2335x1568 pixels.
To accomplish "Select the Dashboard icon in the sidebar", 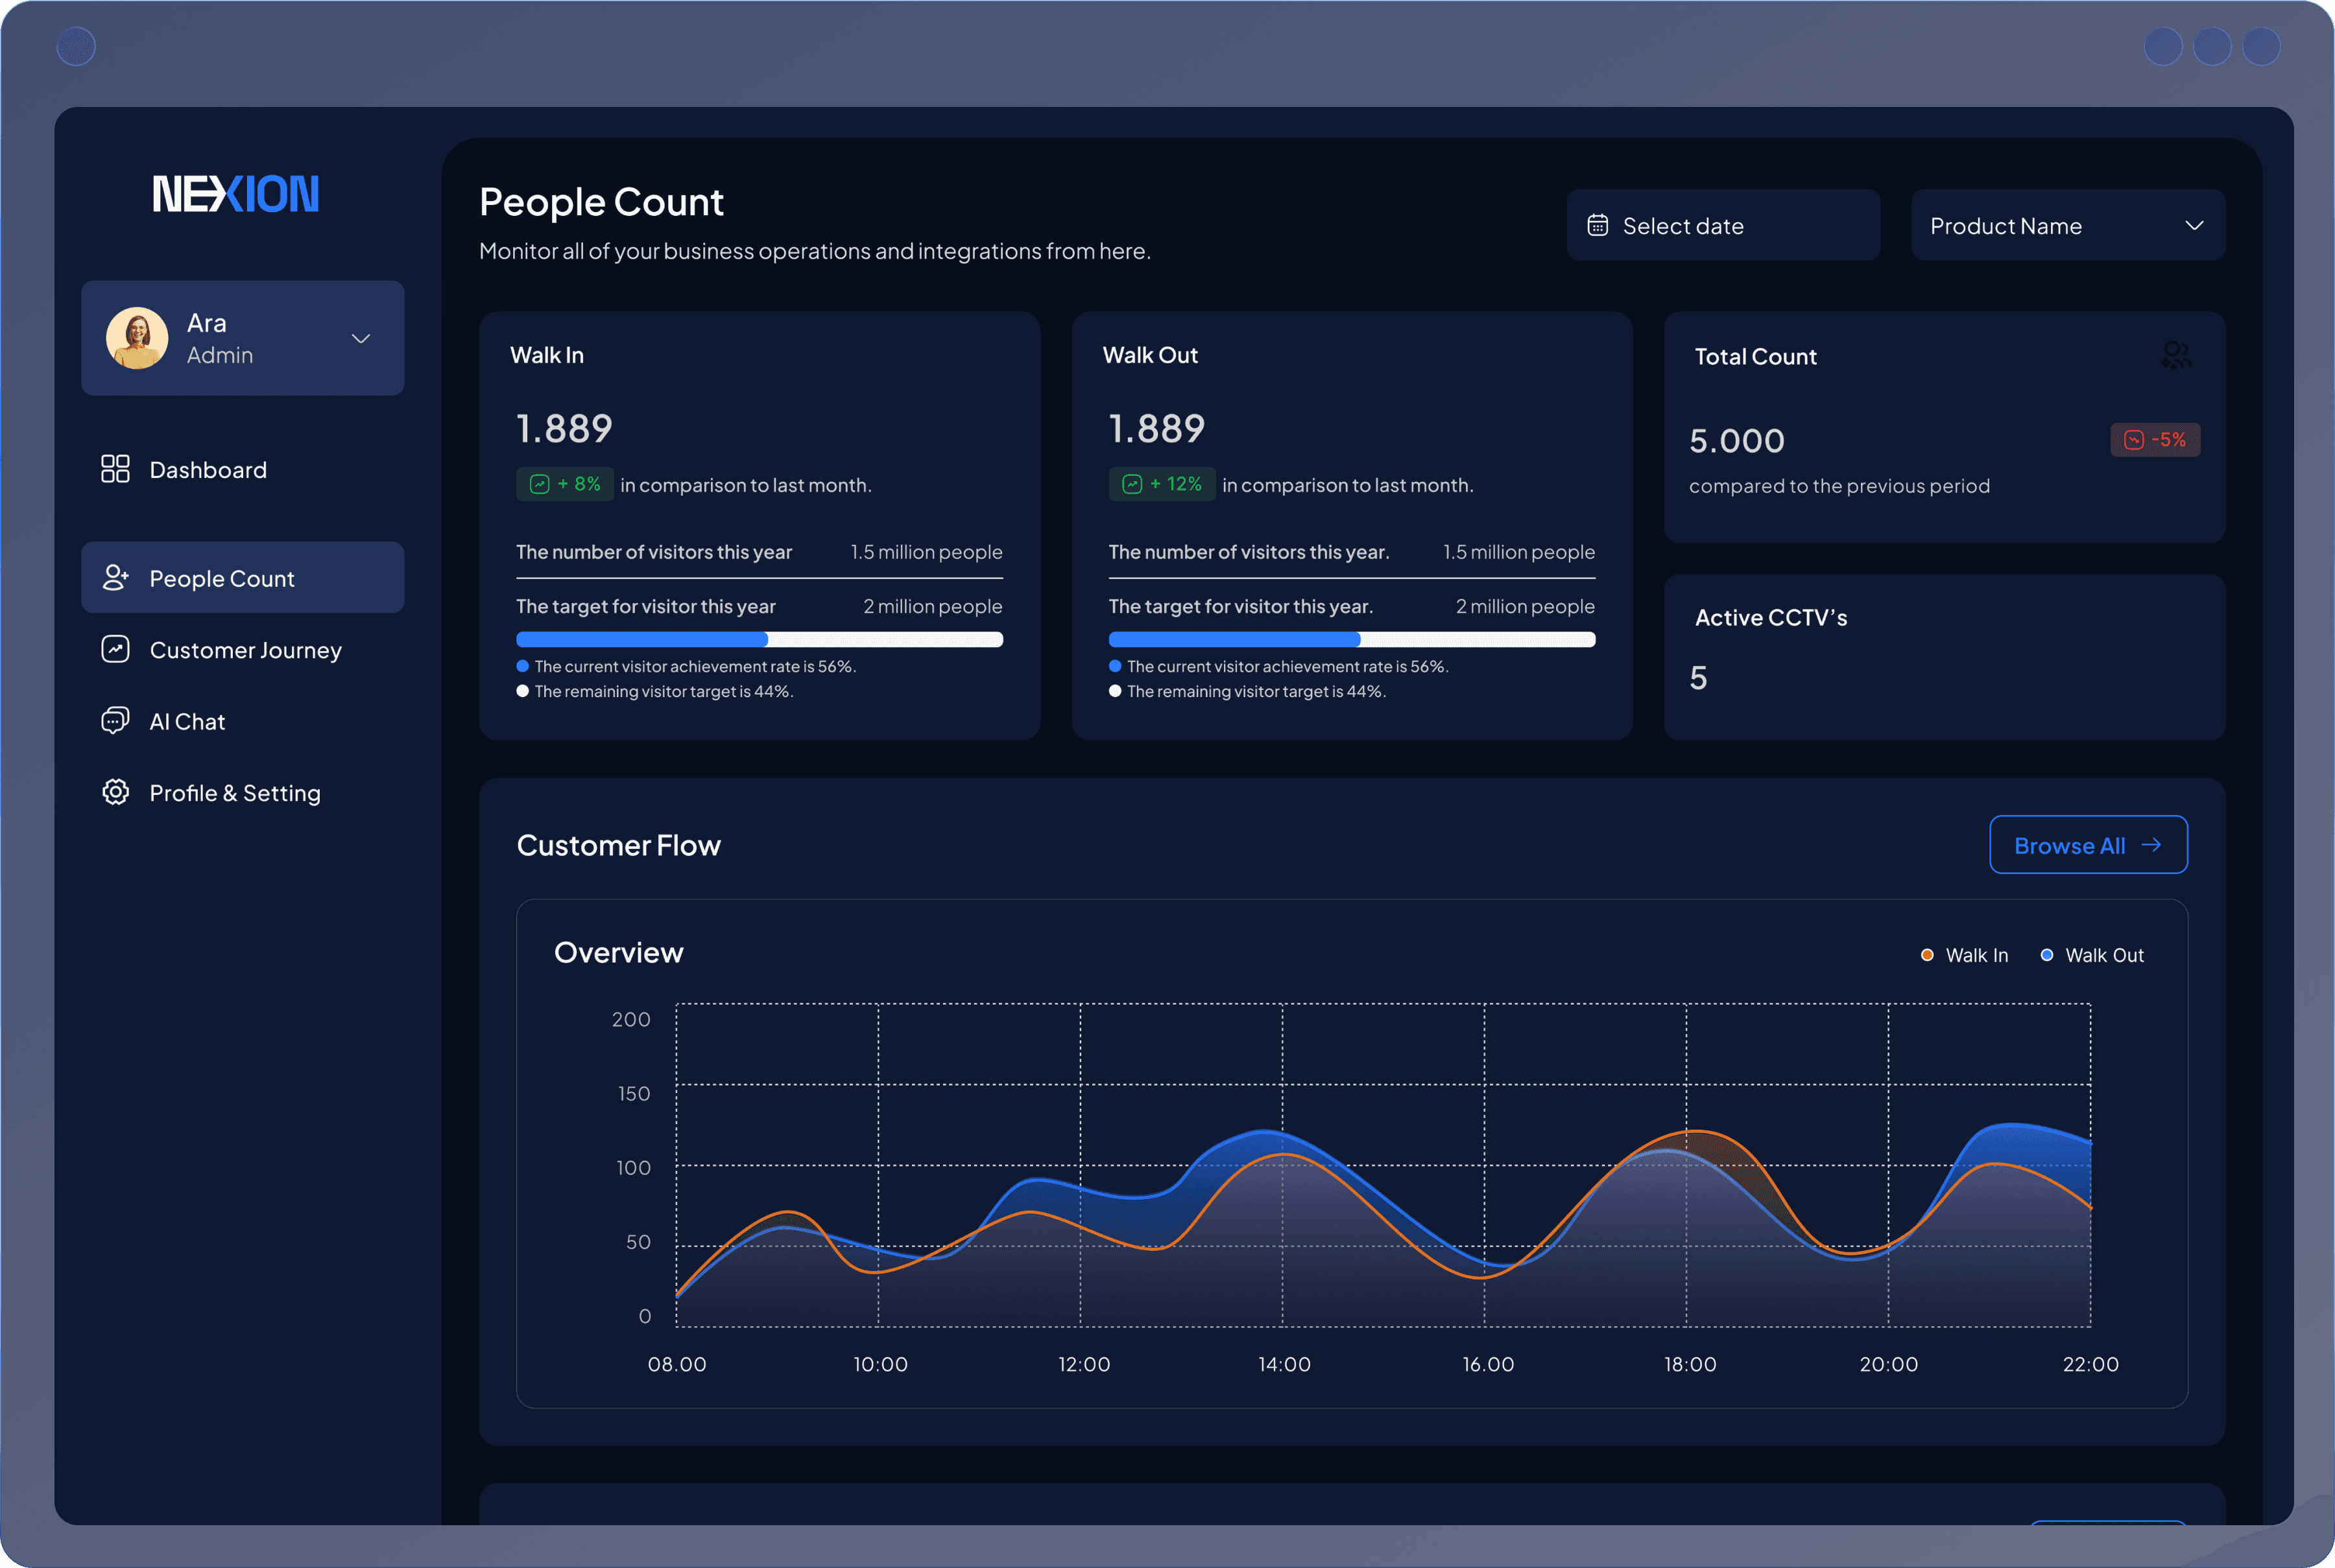I will [x=115, y=469].
